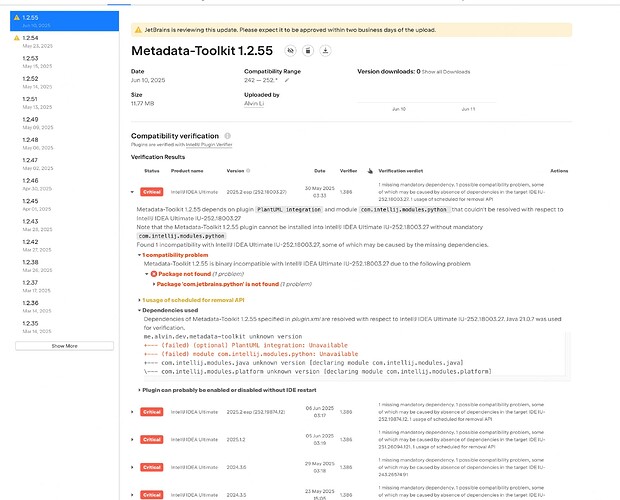Screen dimensions: 620x500
Task: Expand Plugin can probably be enabled without restart
Action: 139,390
